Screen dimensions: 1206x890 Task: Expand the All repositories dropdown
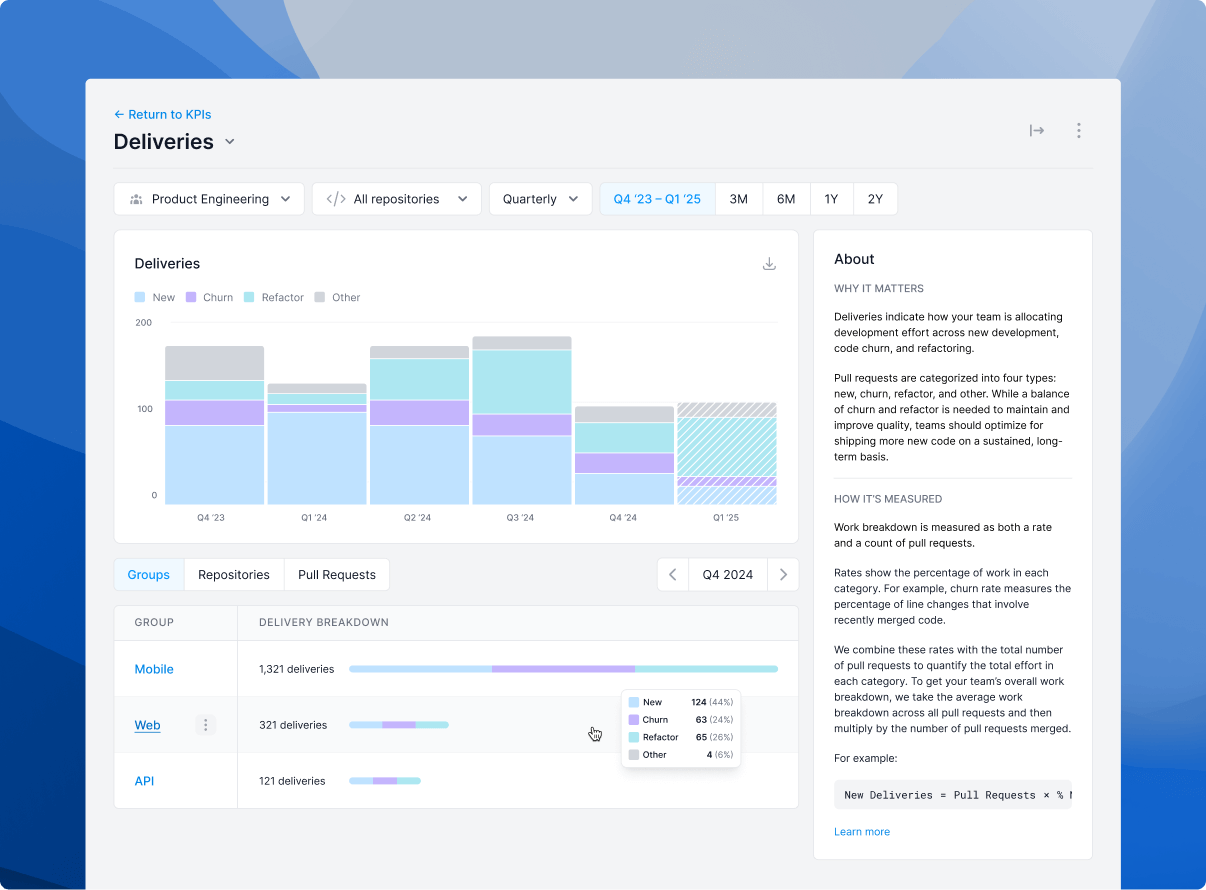point(397,199)
